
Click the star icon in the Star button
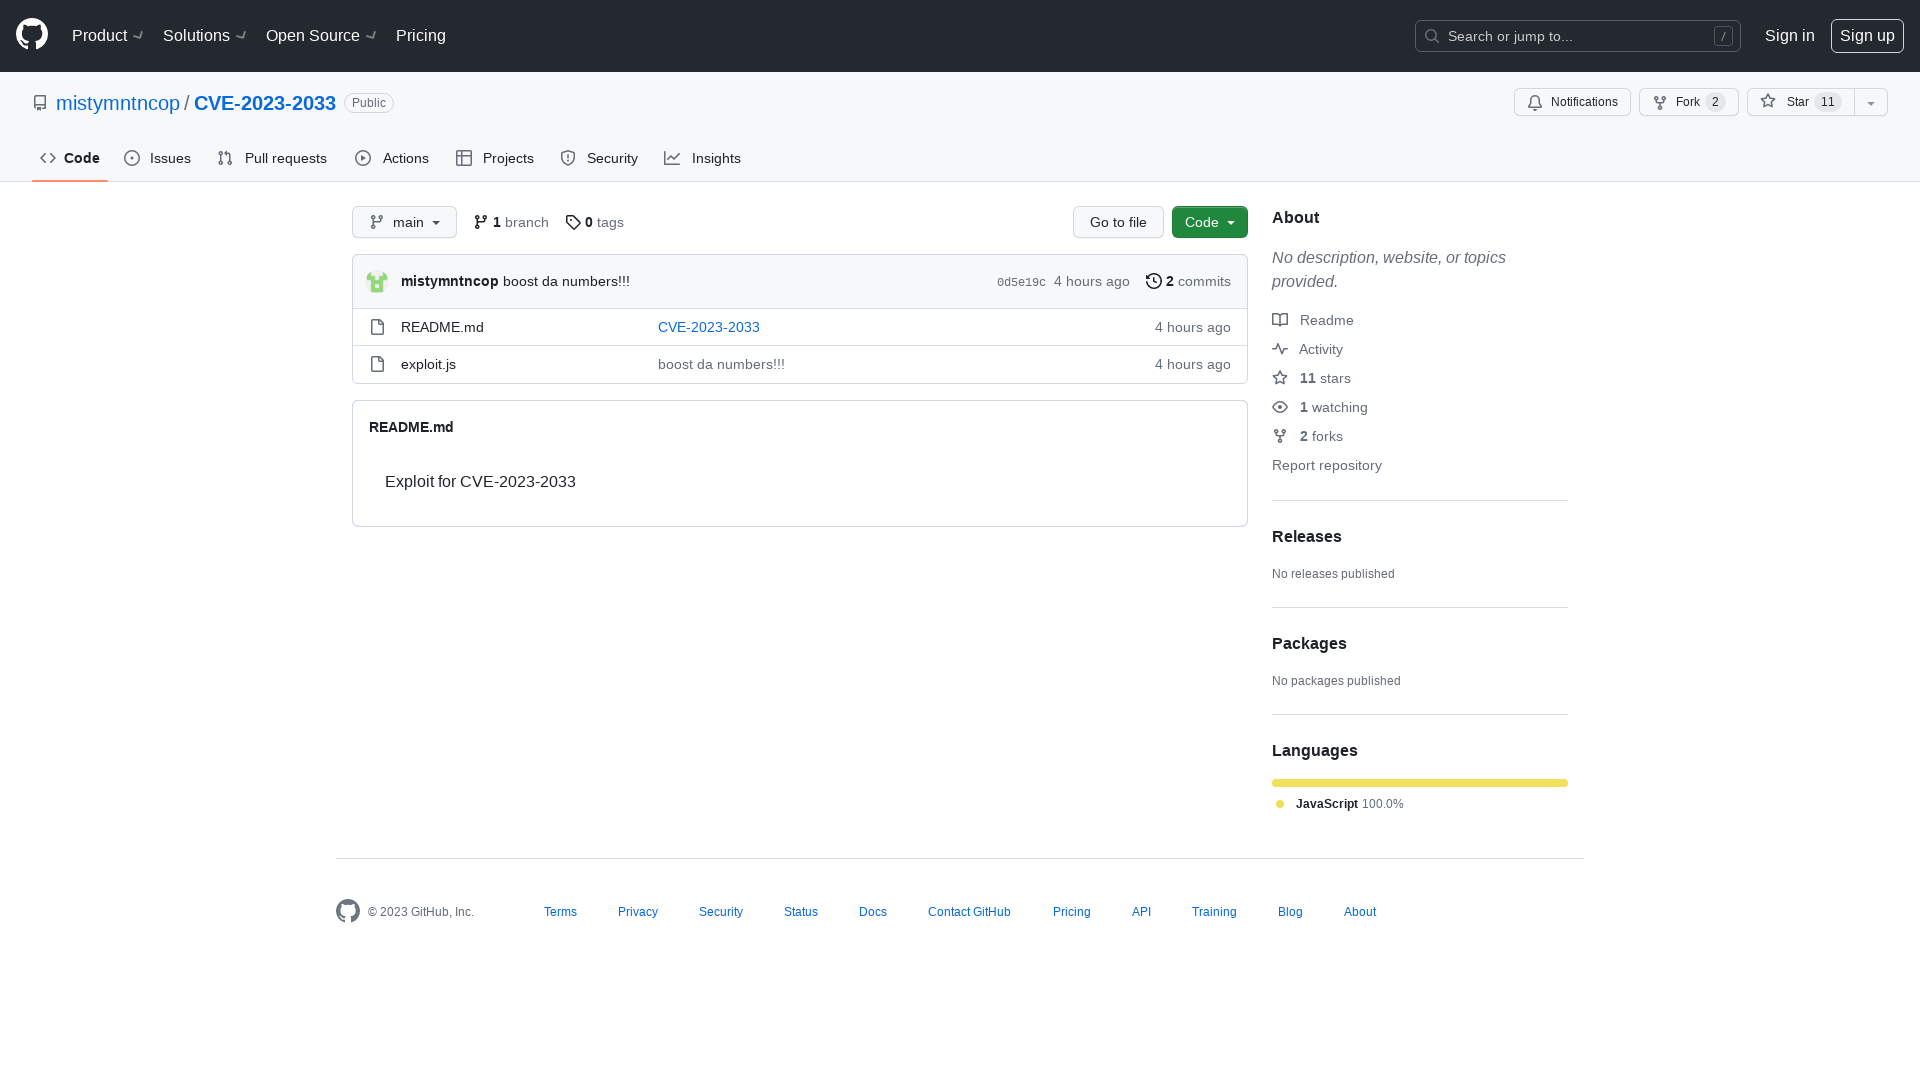1768,101
